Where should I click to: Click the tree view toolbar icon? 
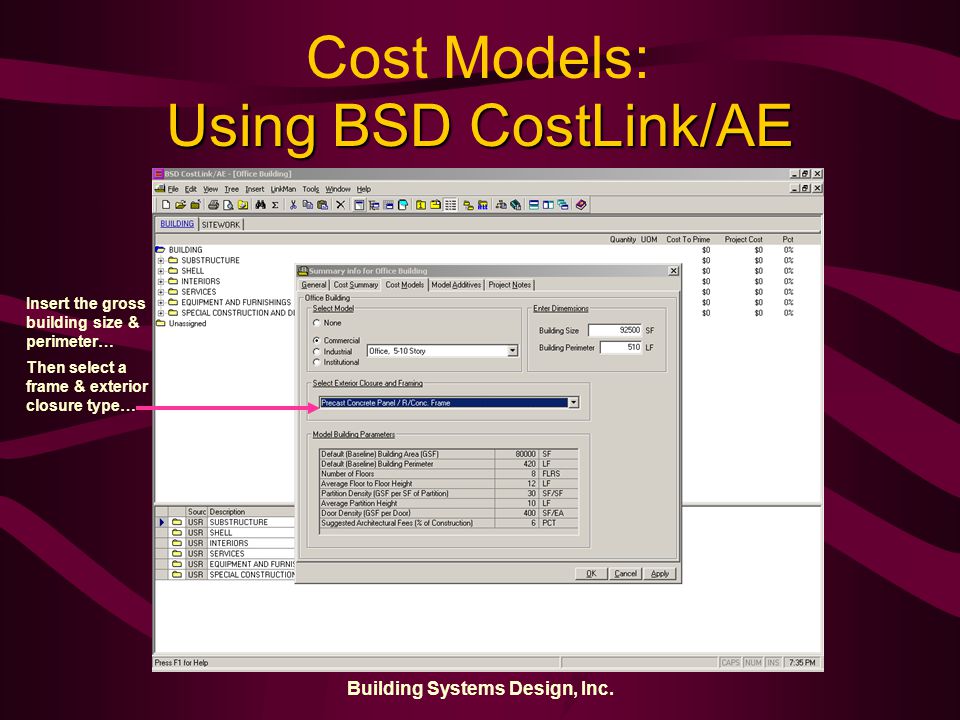tap(374, 204)
